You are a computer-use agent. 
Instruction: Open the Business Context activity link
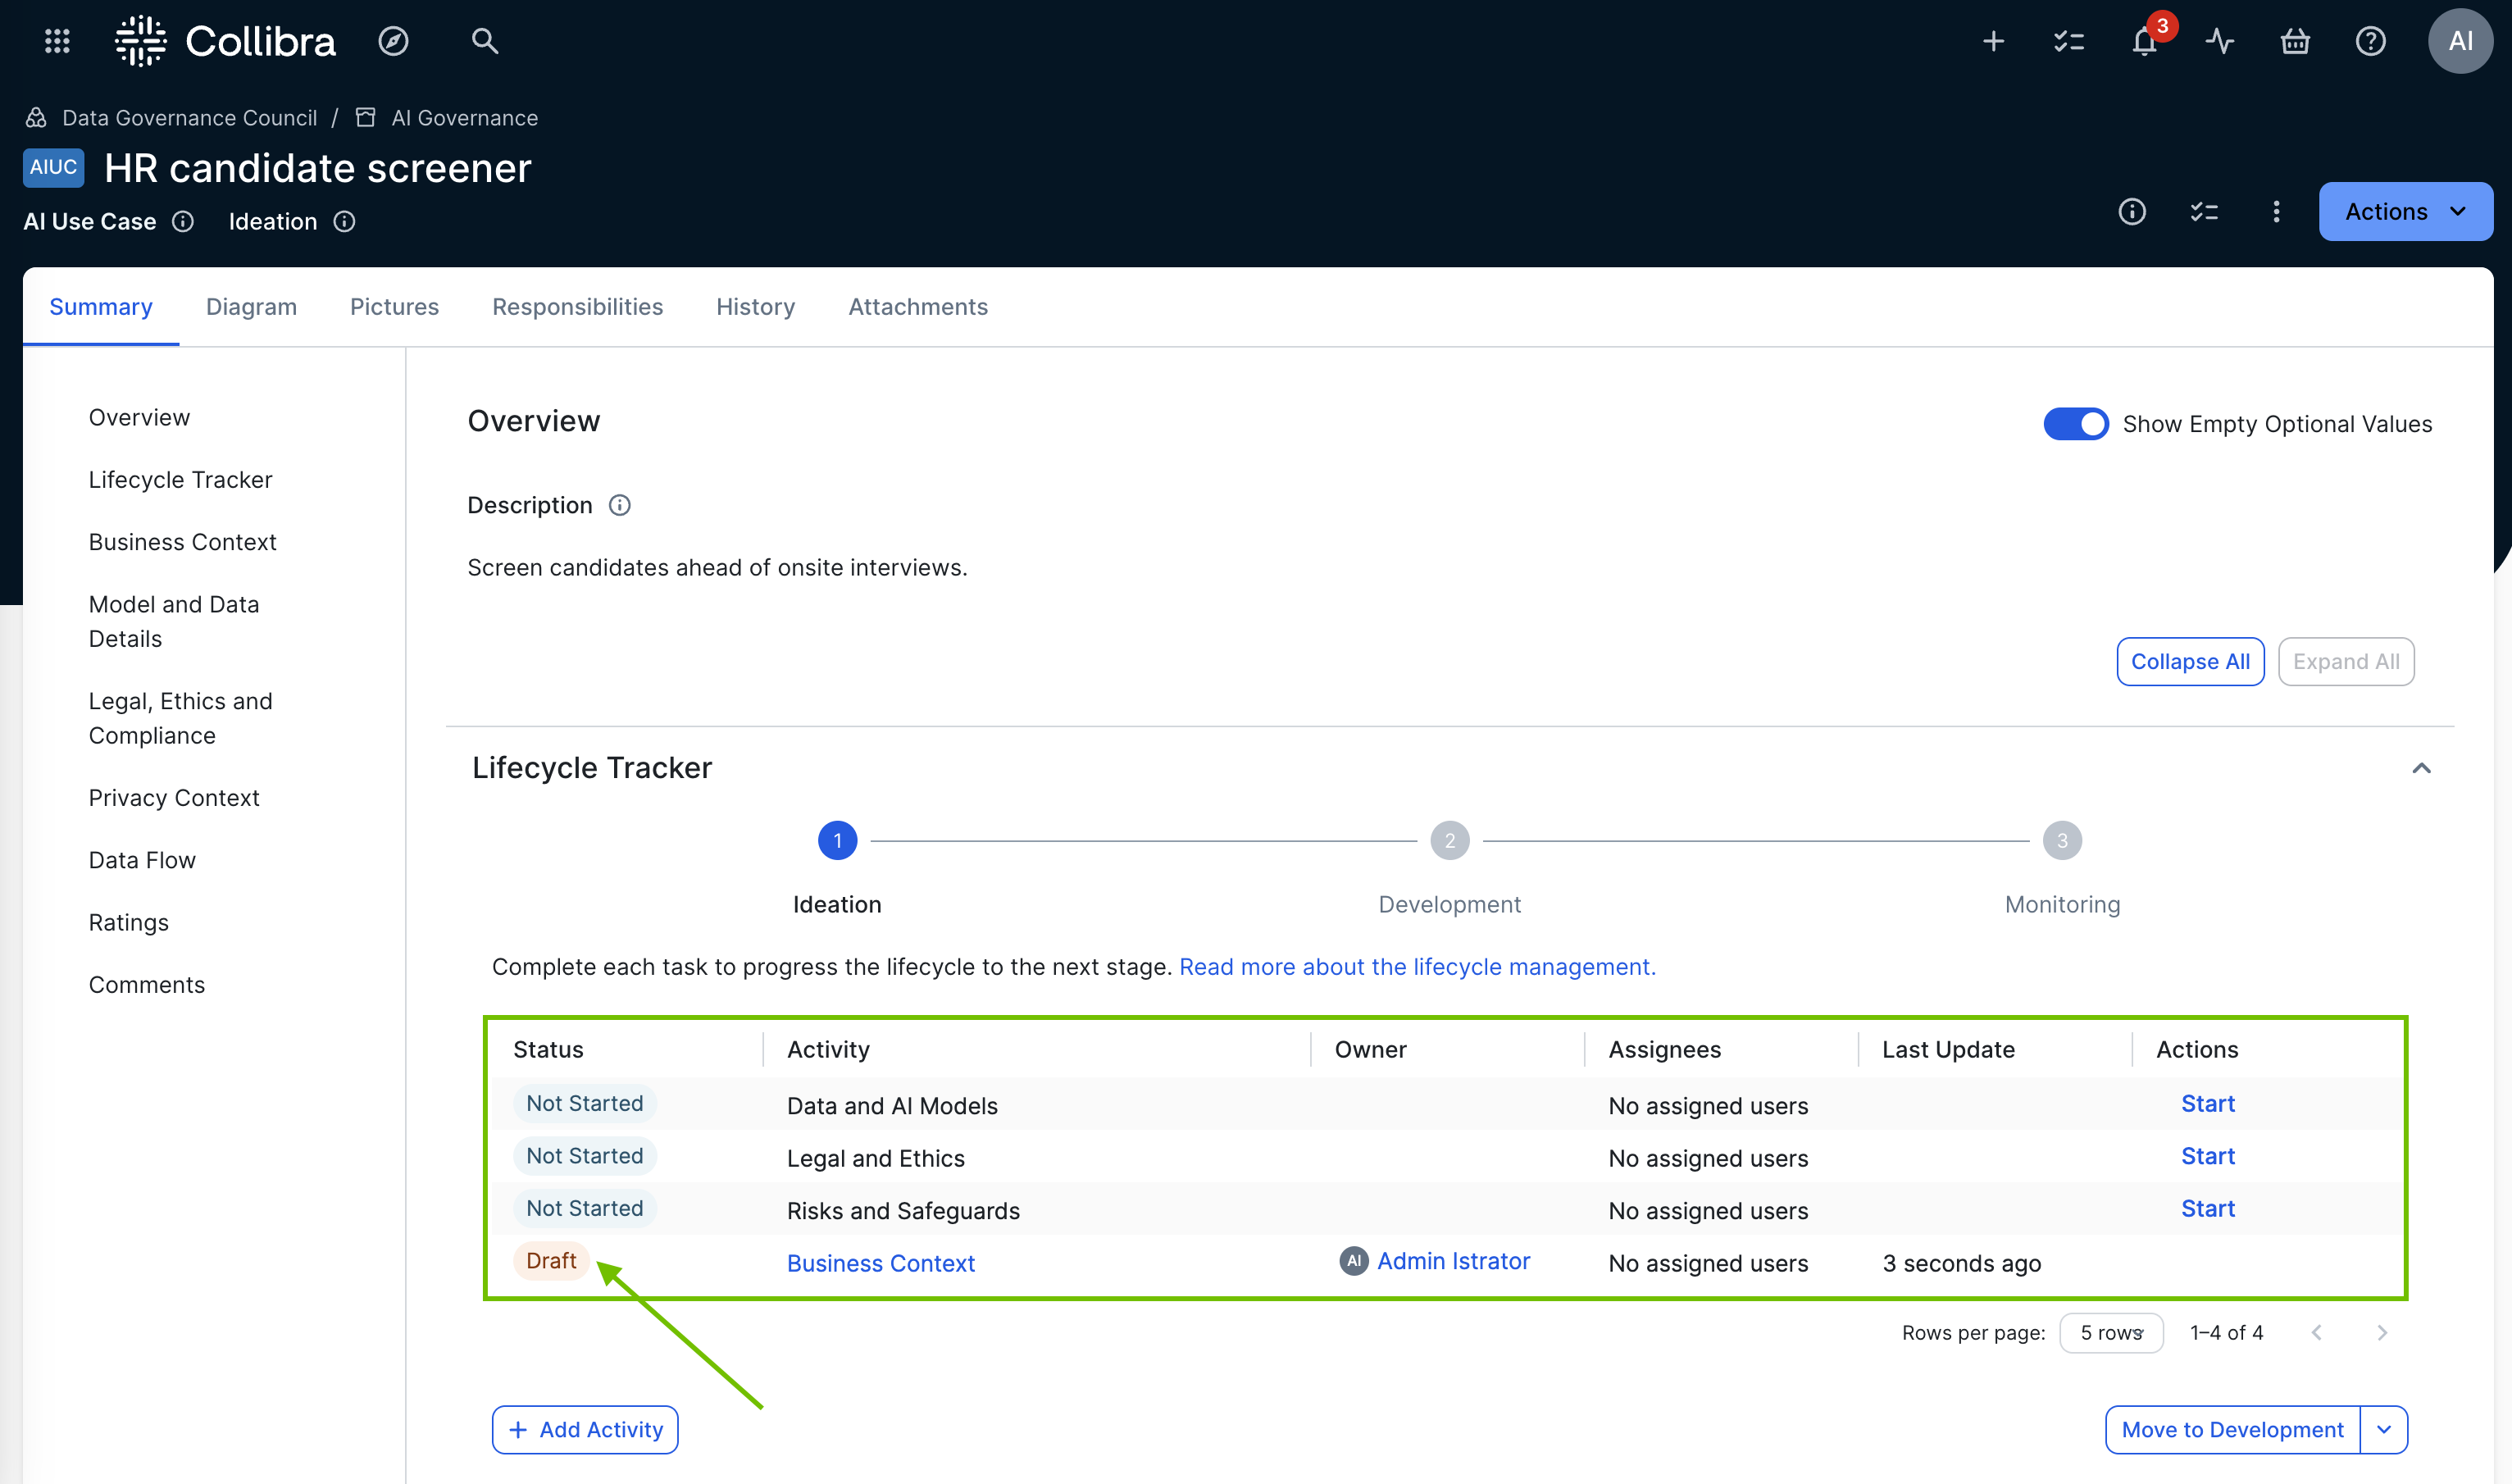click(x=880, y=1263)
